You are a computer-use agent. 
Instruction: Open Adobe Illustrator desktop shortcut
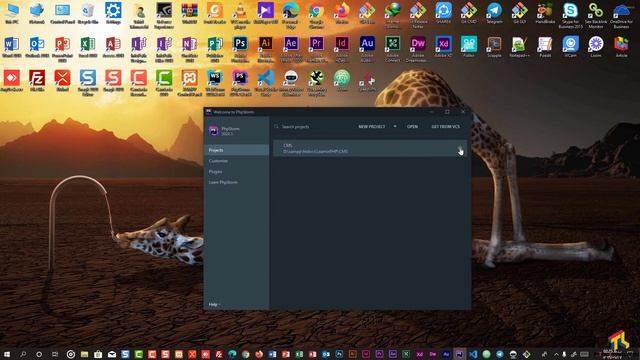265,49
